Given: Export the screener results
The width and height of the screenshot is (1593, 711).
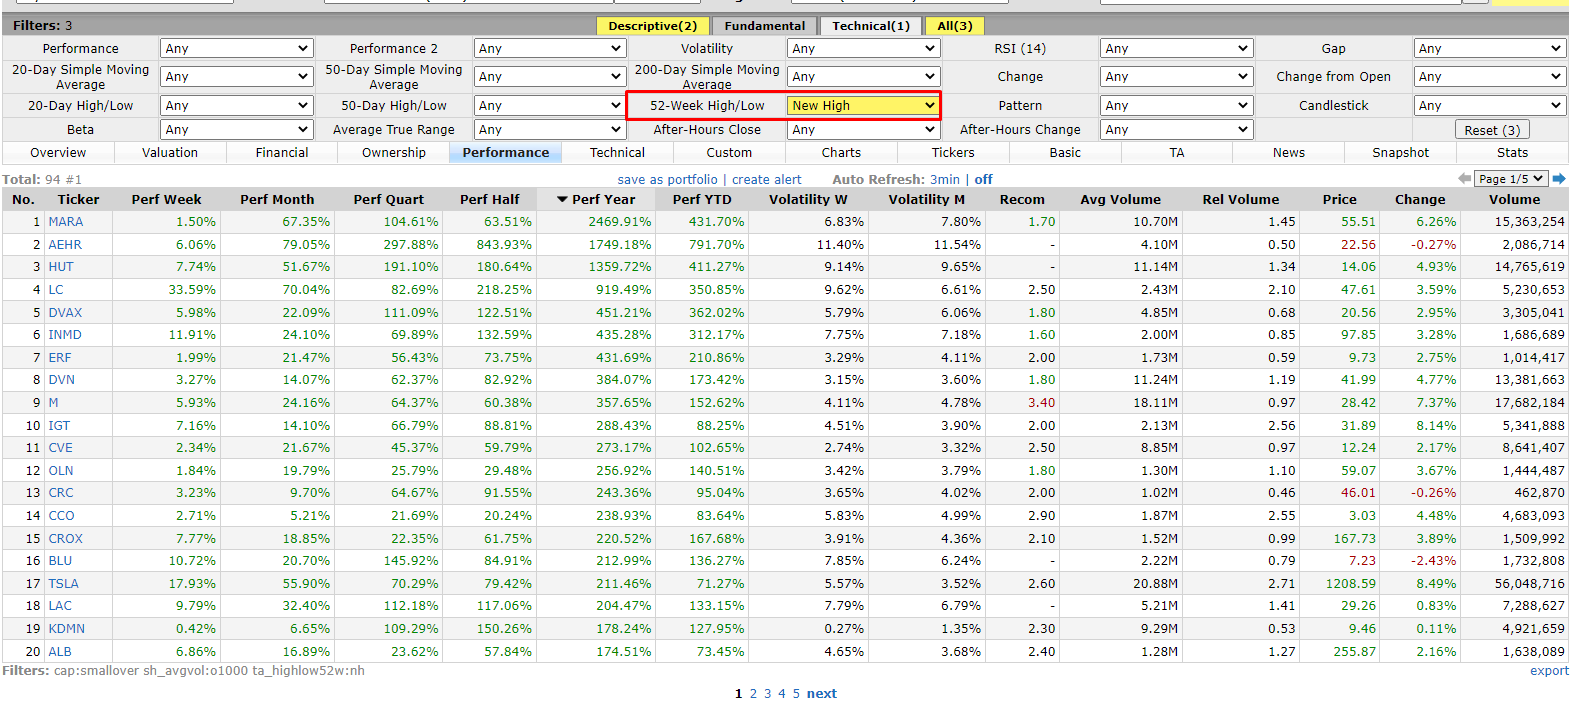Looking at the screenshot, I should (1548, 671).
